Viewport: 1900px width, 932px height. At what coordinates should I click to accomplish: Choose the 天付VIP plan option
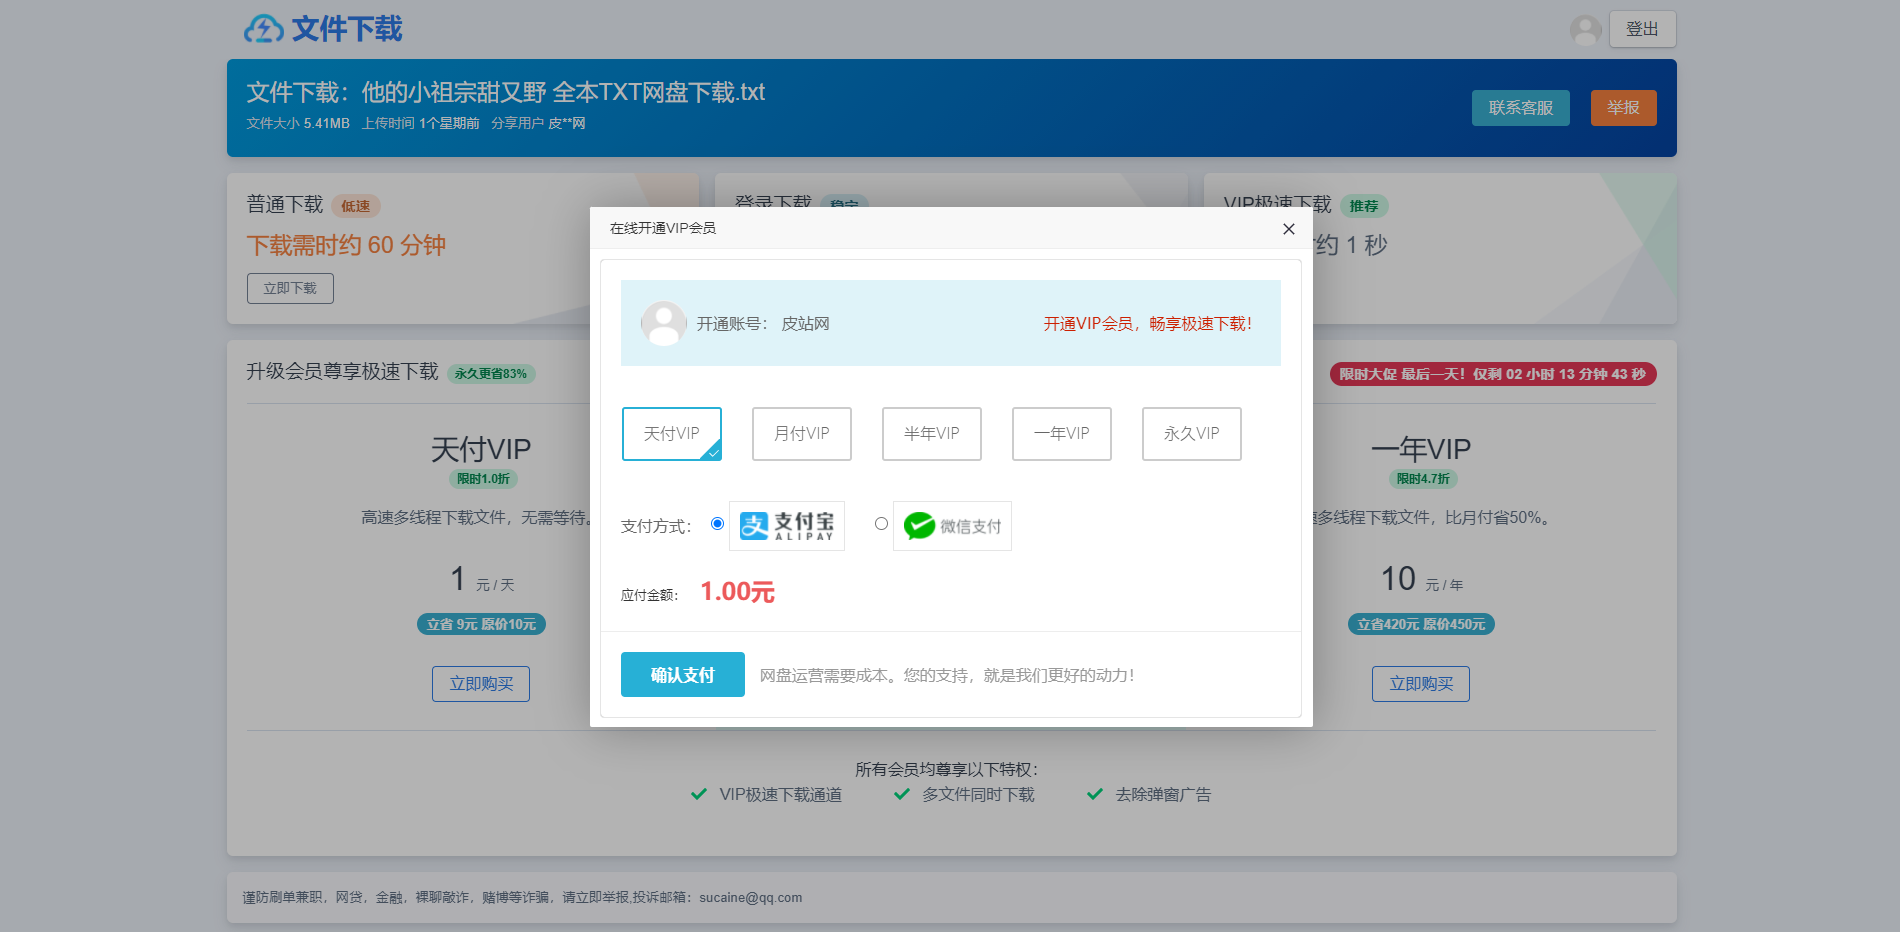pyautogui.click(x=671, y=434)
